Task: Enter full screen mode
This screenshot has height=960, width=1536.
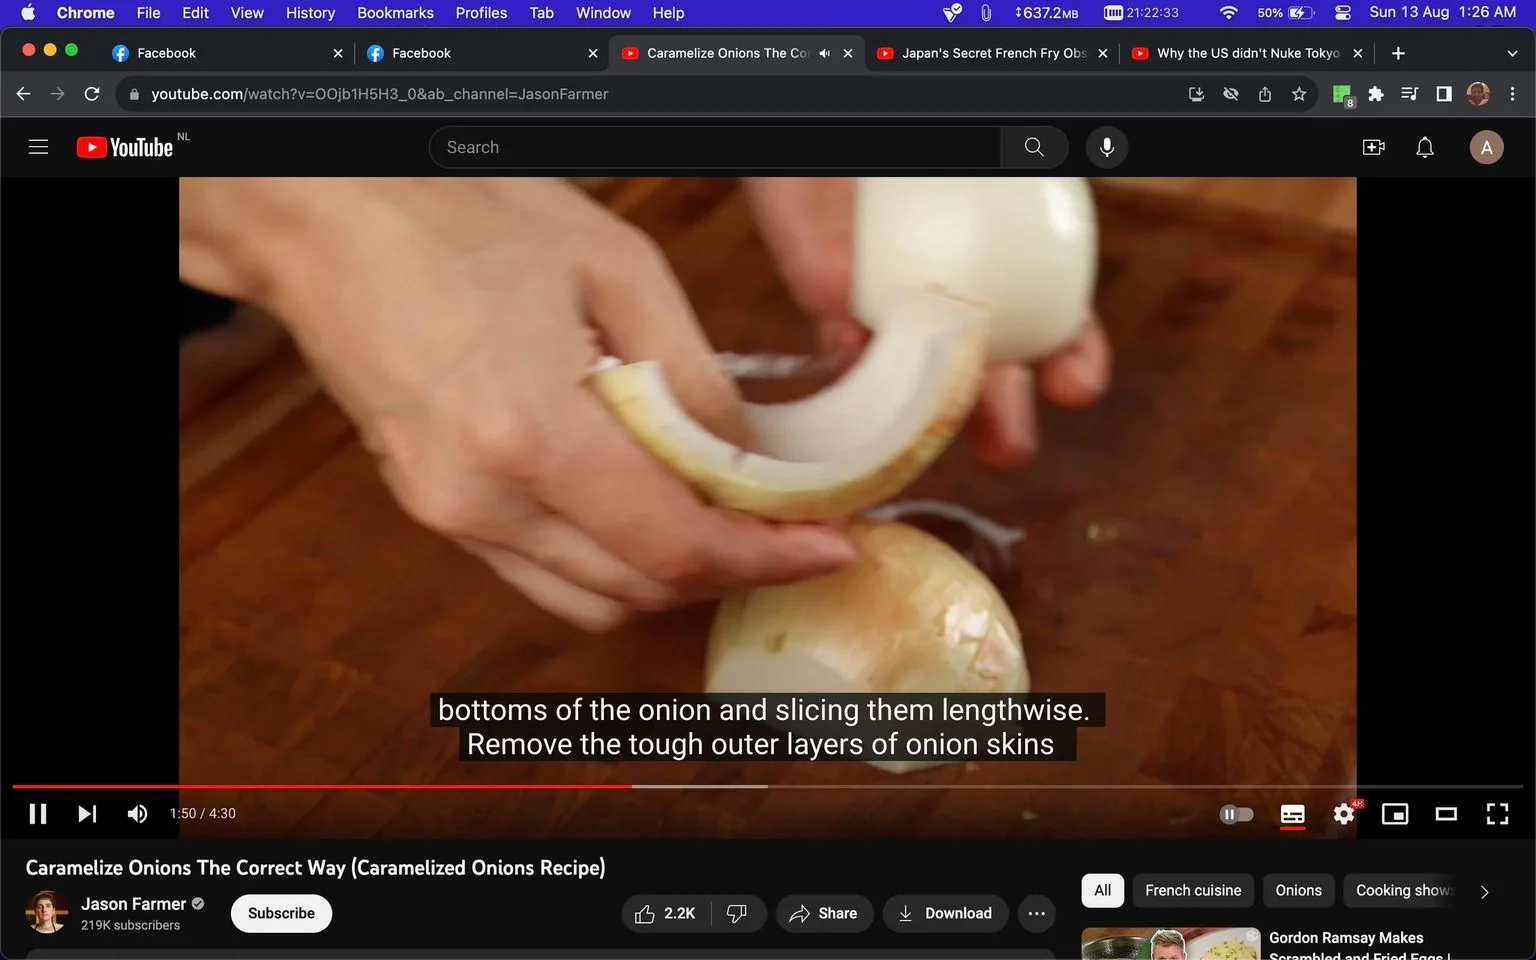Action: tap(1497, 814)
